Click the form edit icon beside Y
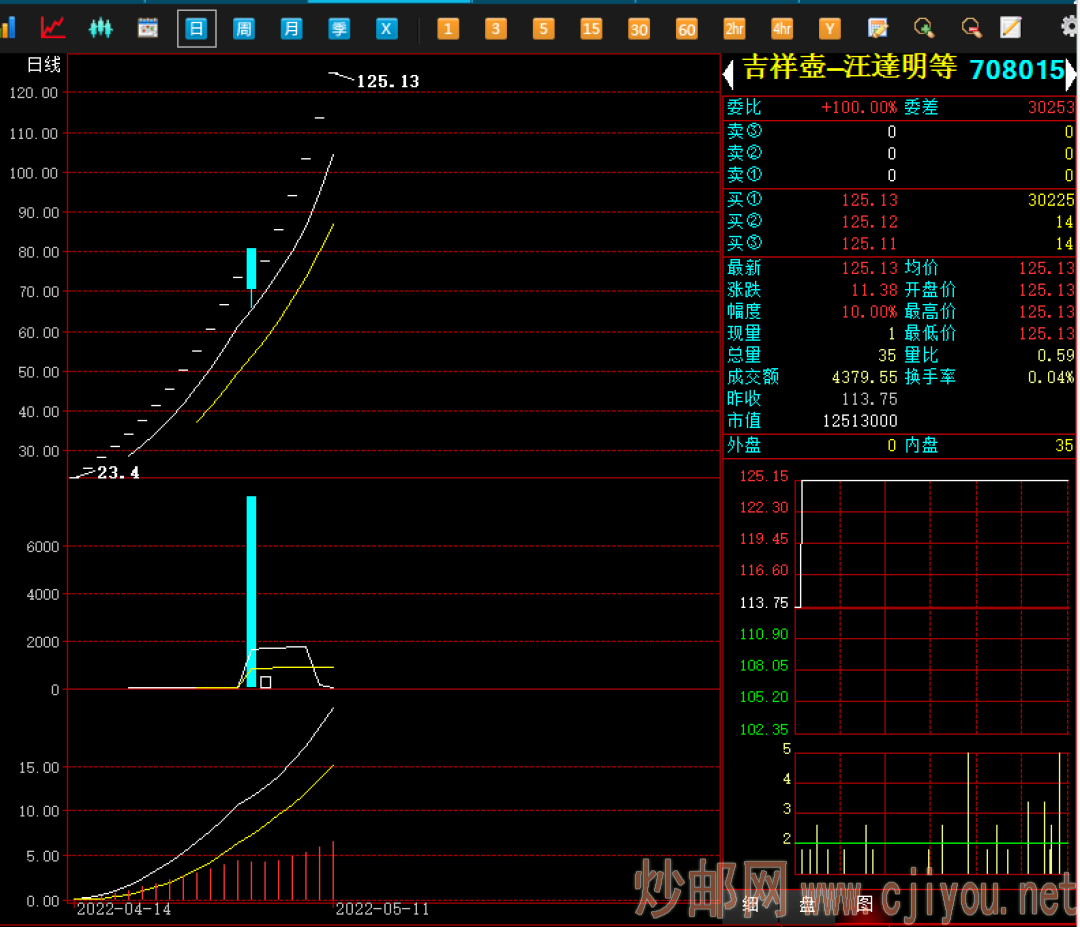Image resolution: width=1080 pixels, height=927 pixels. point(877,28)
